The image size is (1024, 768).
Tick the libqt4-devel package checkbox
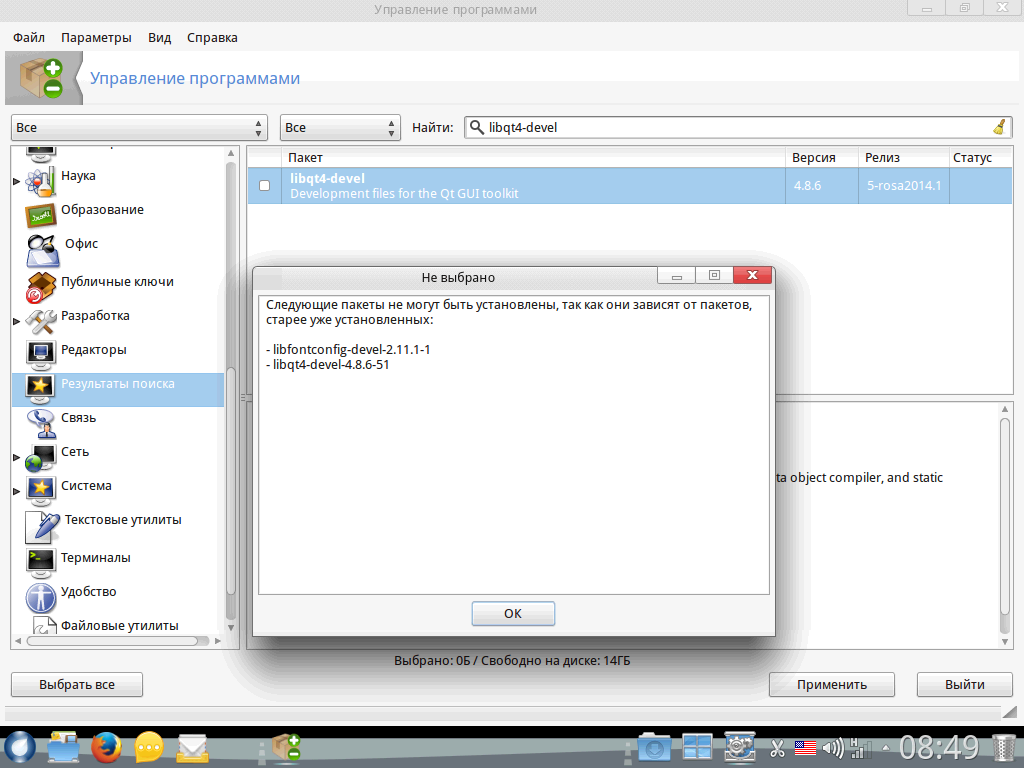pyautogui.click(x=264, y=185)
